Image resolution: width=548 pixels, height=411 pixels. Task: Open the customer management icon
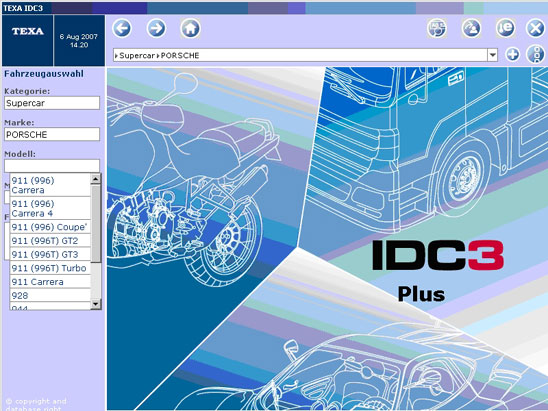point(471,28)
